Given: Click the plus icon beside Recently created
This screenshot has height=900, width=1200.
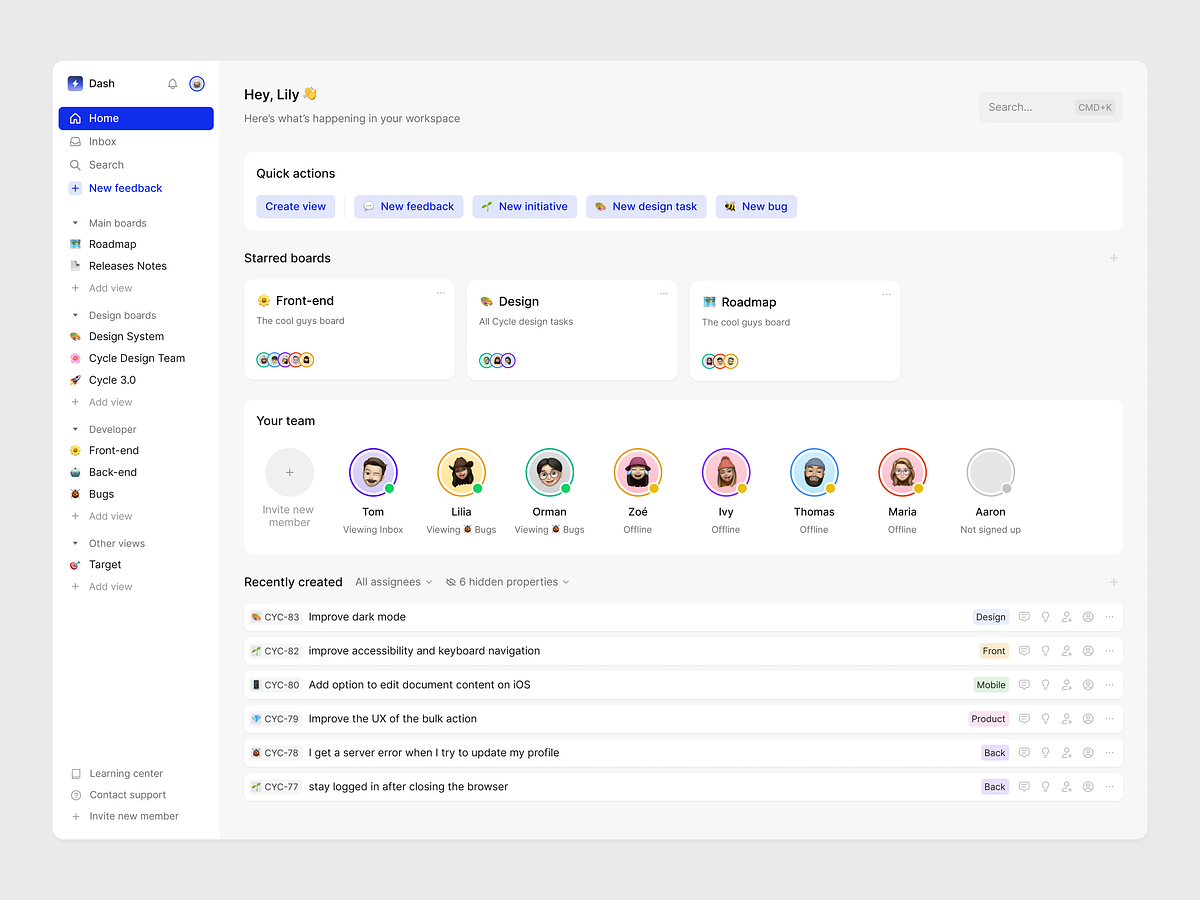Looking at the screenshot, I should click(x=1114, y=581).
